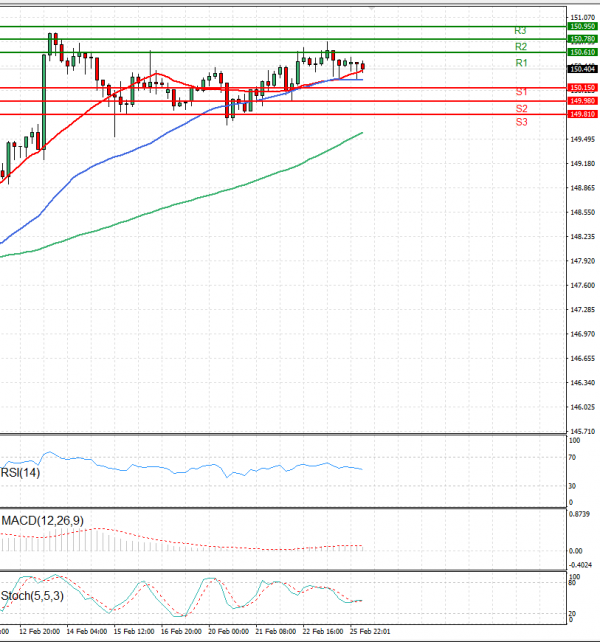Click the 15 Feb 12:00 time label
This screenshot has height=642, width=600.
coord(134,631)
